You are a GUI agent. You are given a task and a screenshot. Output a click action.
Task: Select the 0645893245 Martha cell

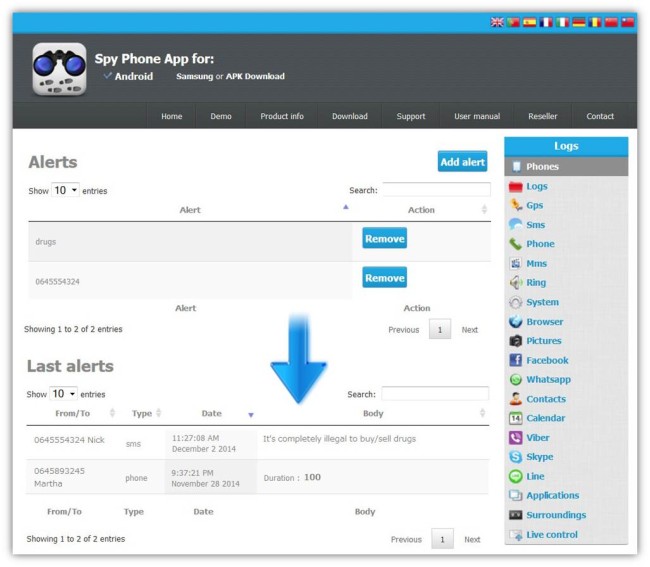[x=59, y=477]
